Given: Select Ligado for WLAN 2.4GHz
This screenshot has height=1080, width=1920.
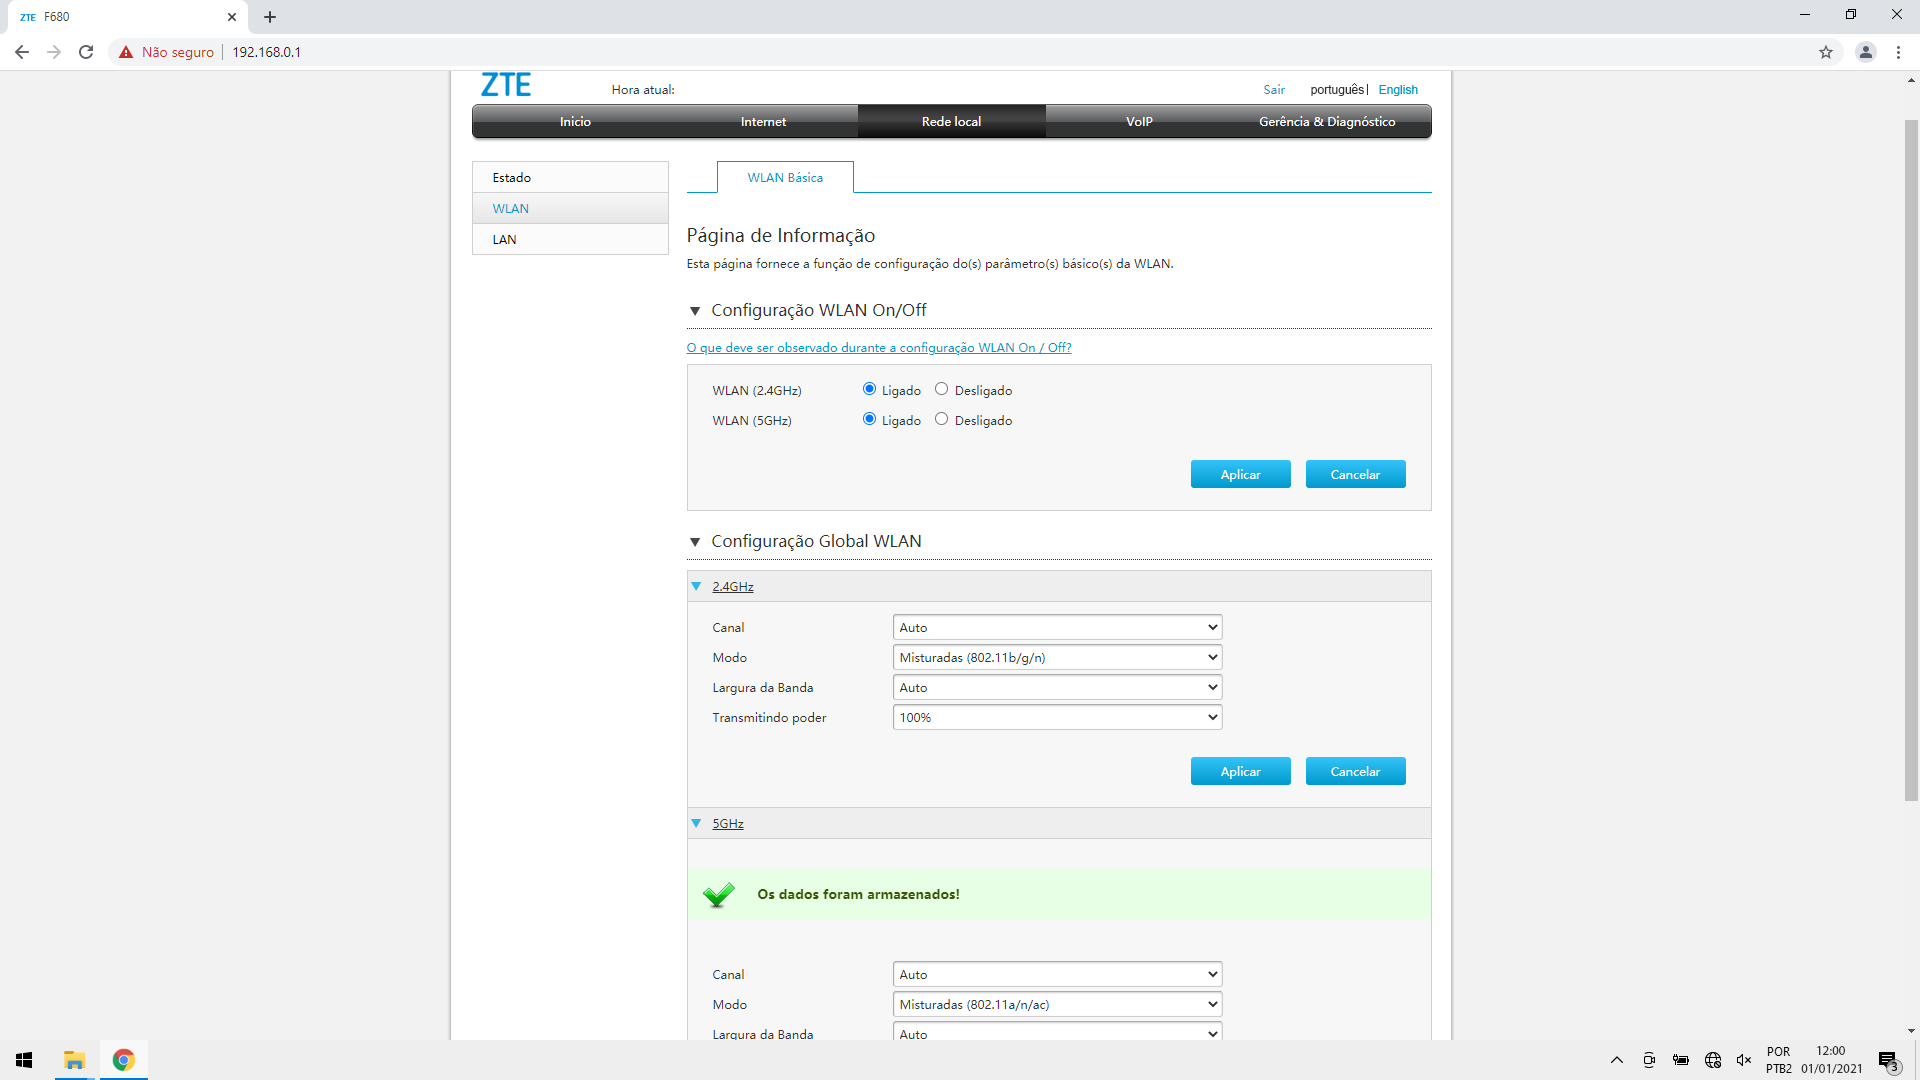Looking at the screenshot, I should tap(868, 388).
